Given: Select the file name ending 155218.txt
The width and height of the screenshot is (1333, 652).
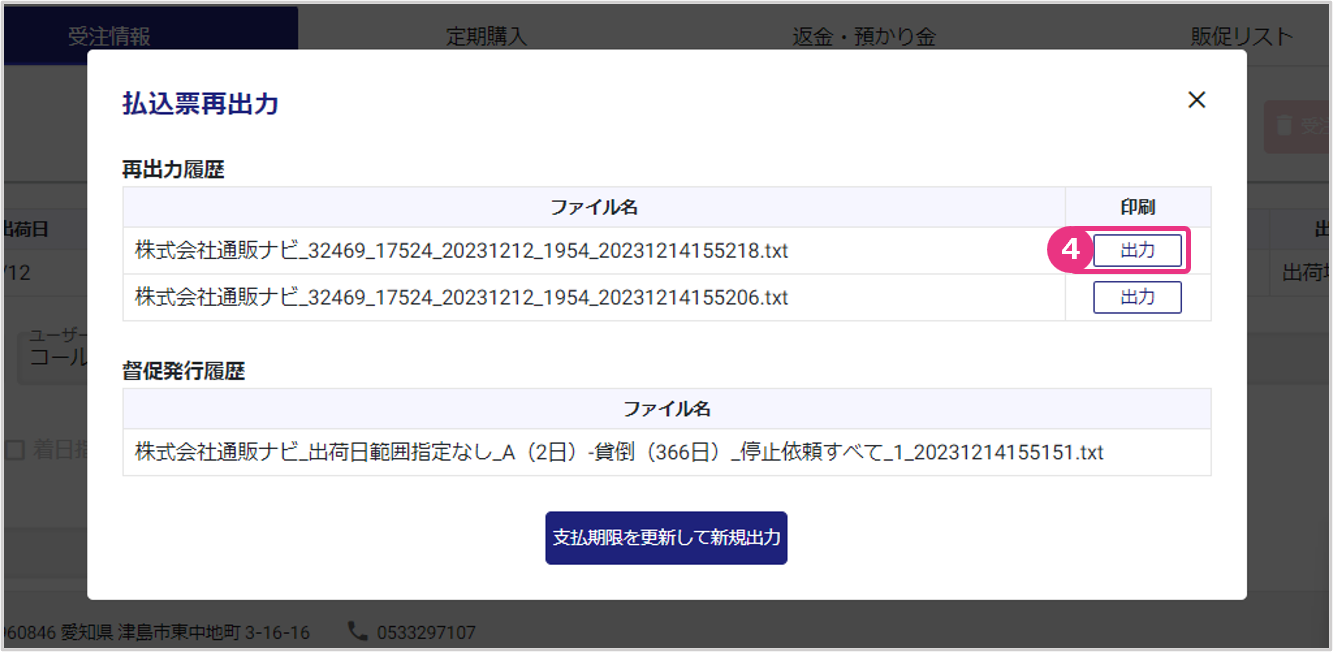Looking at the screenshot, I should [x=461, y=251].
